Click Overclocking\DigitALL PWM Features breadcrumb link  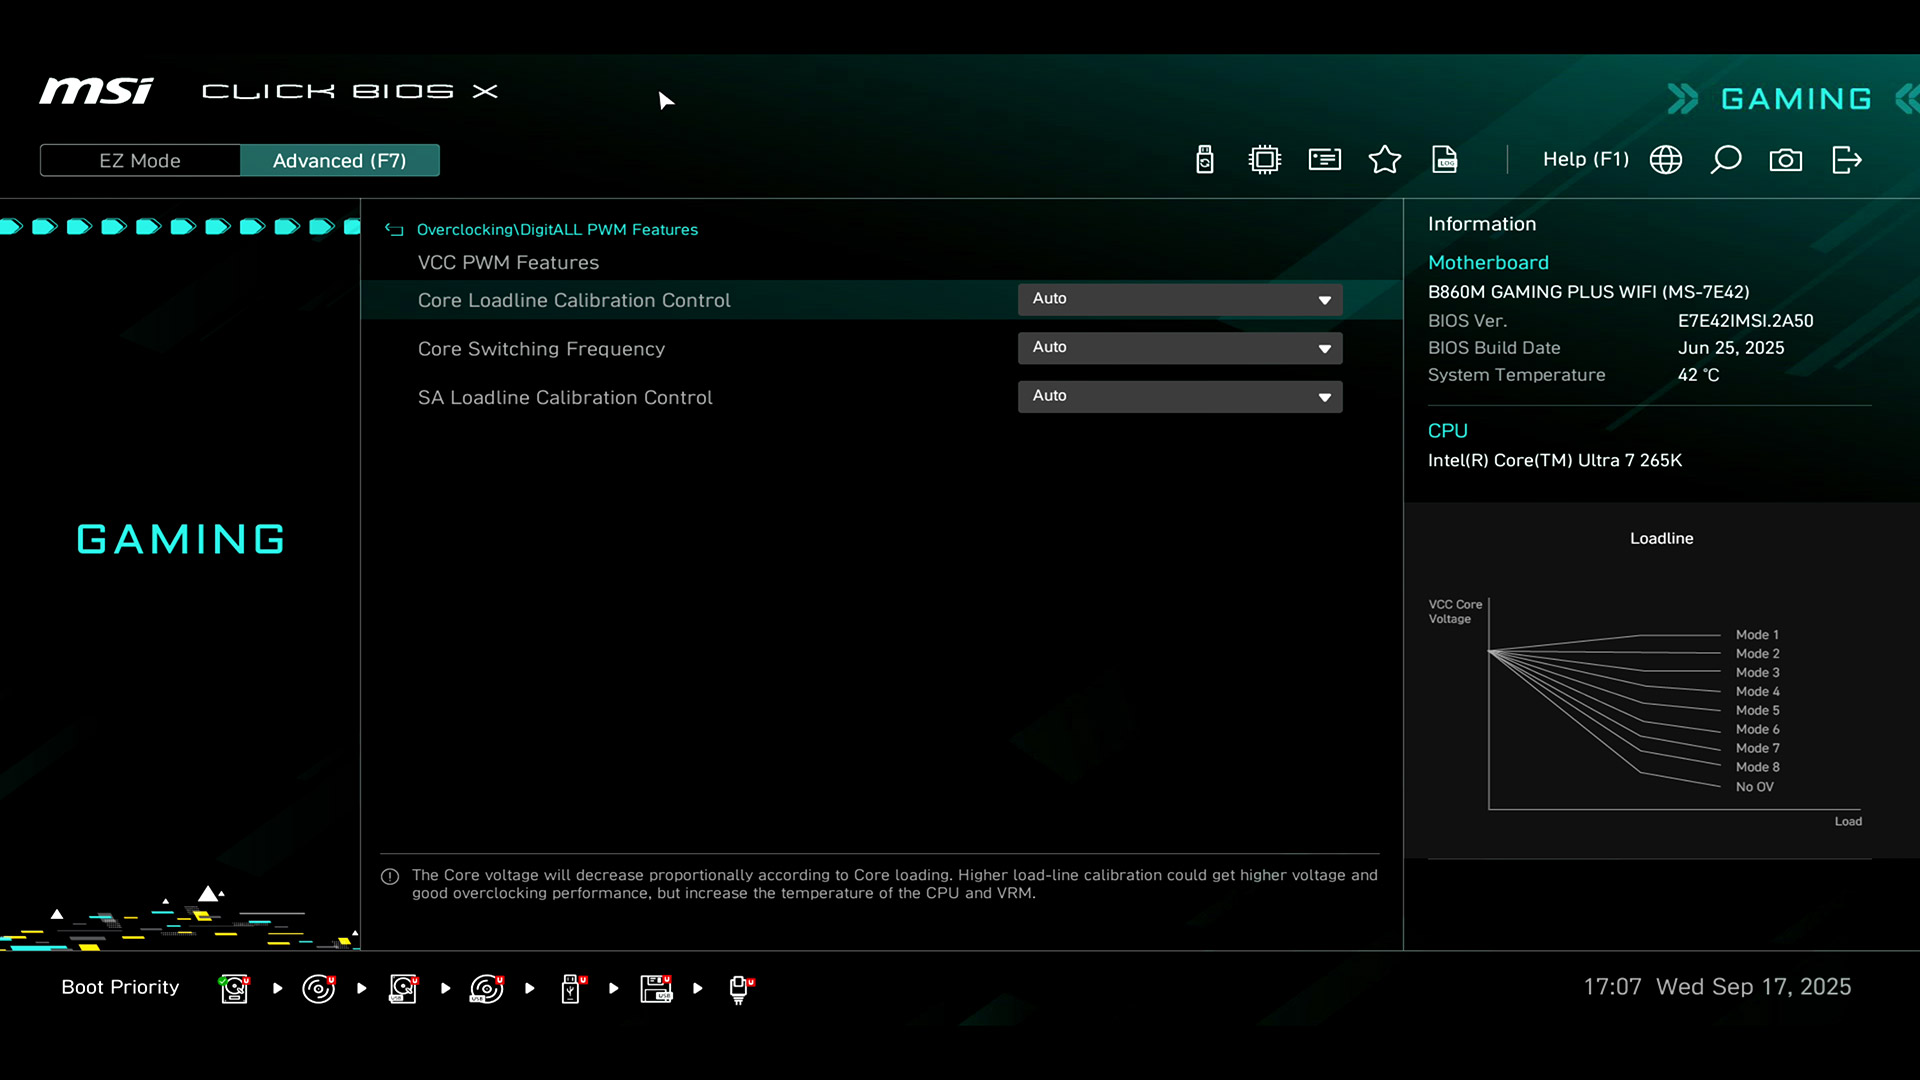[x=557, y=230]
